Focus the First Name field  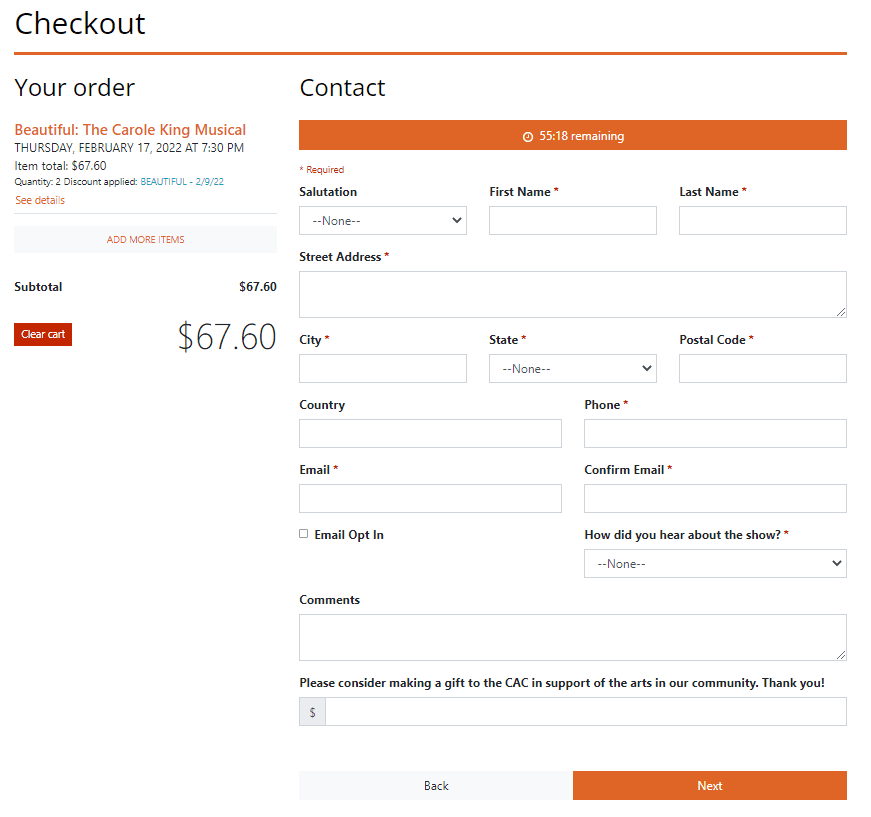pyautogui.click(x=573, y=220)
